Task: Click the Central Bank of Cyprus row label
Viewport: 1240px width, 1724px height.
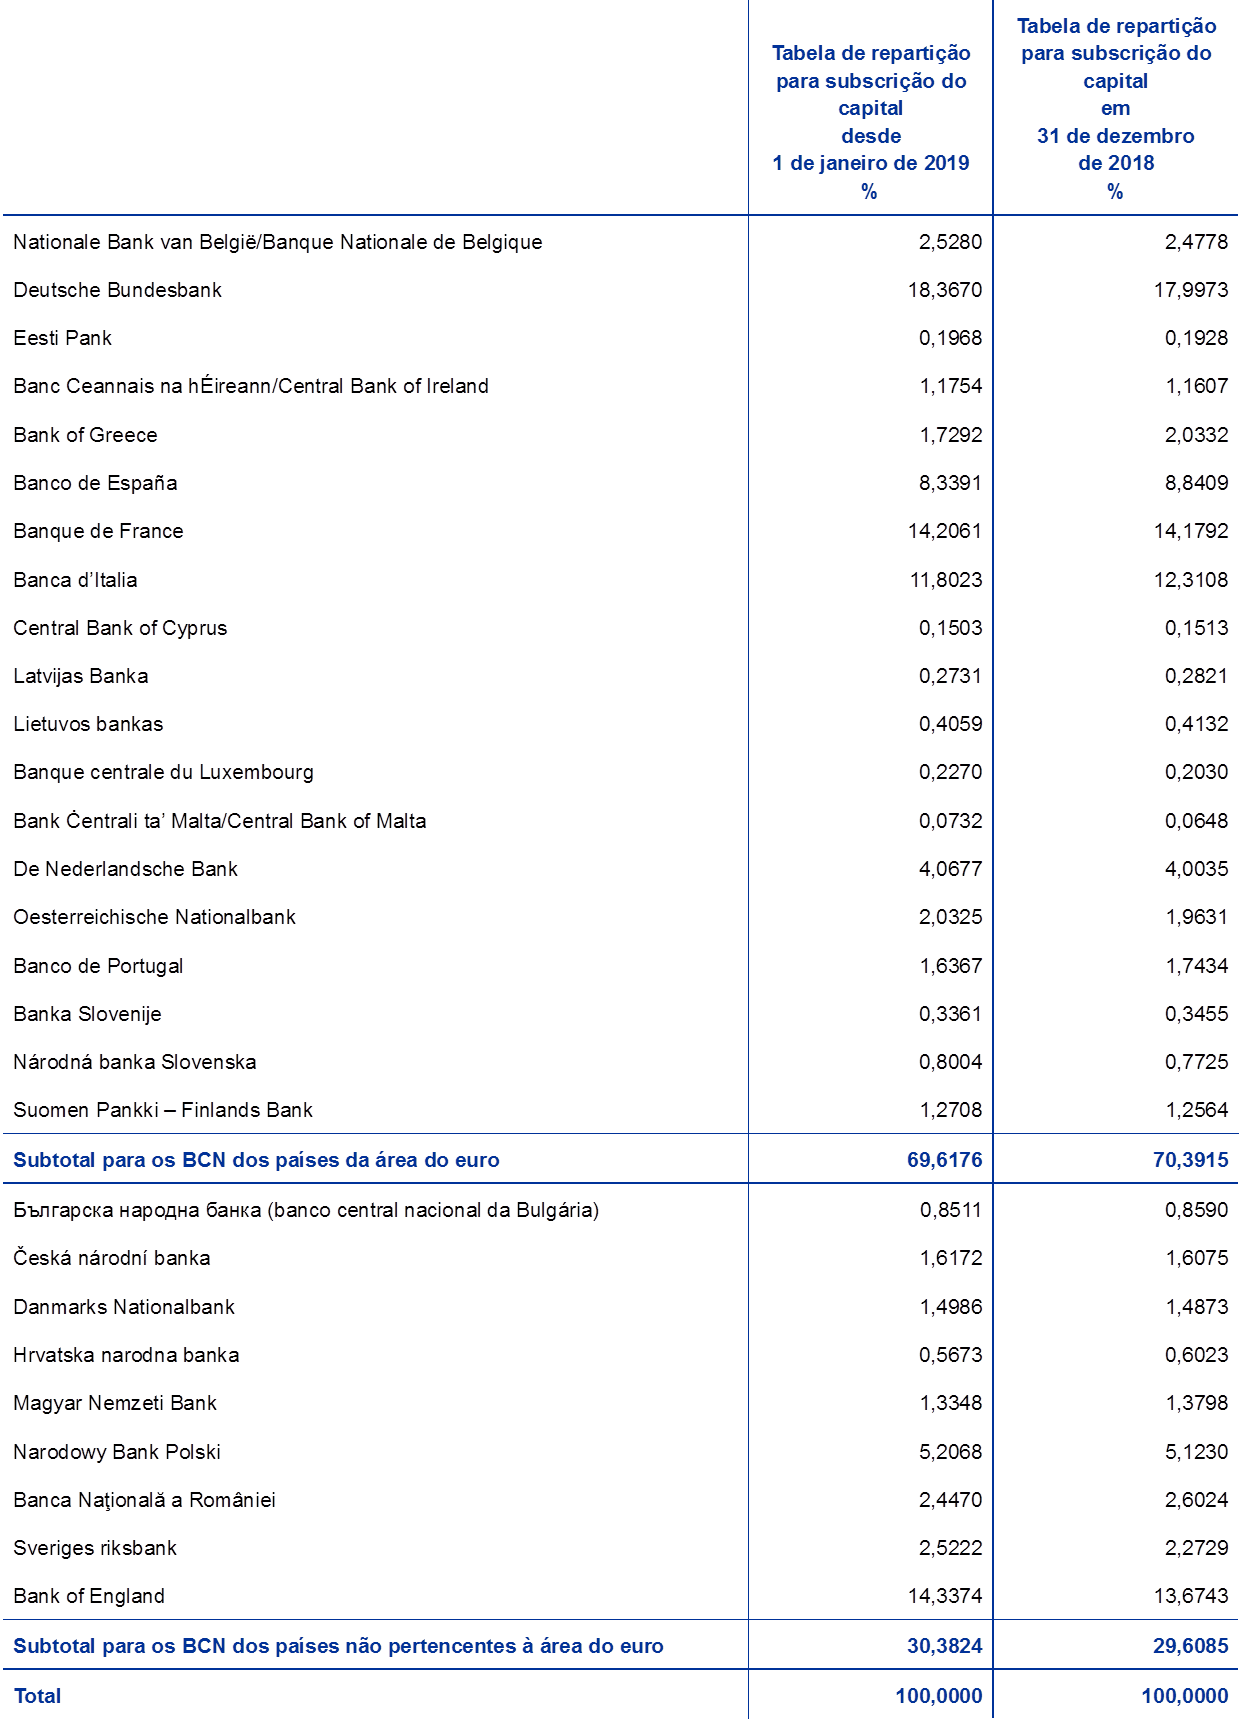Action: (x=120, y=628)
